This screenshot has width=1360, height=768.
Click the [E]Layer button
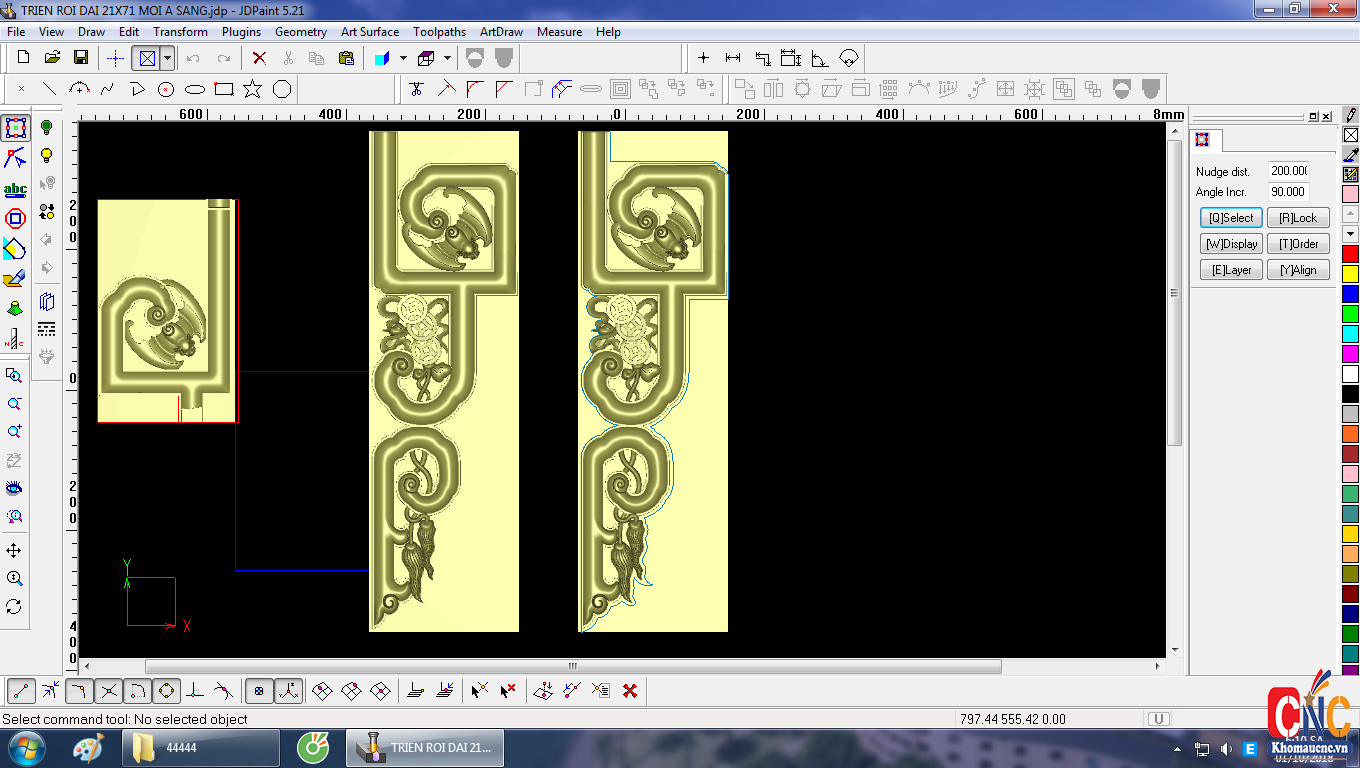coord(1231,270)
